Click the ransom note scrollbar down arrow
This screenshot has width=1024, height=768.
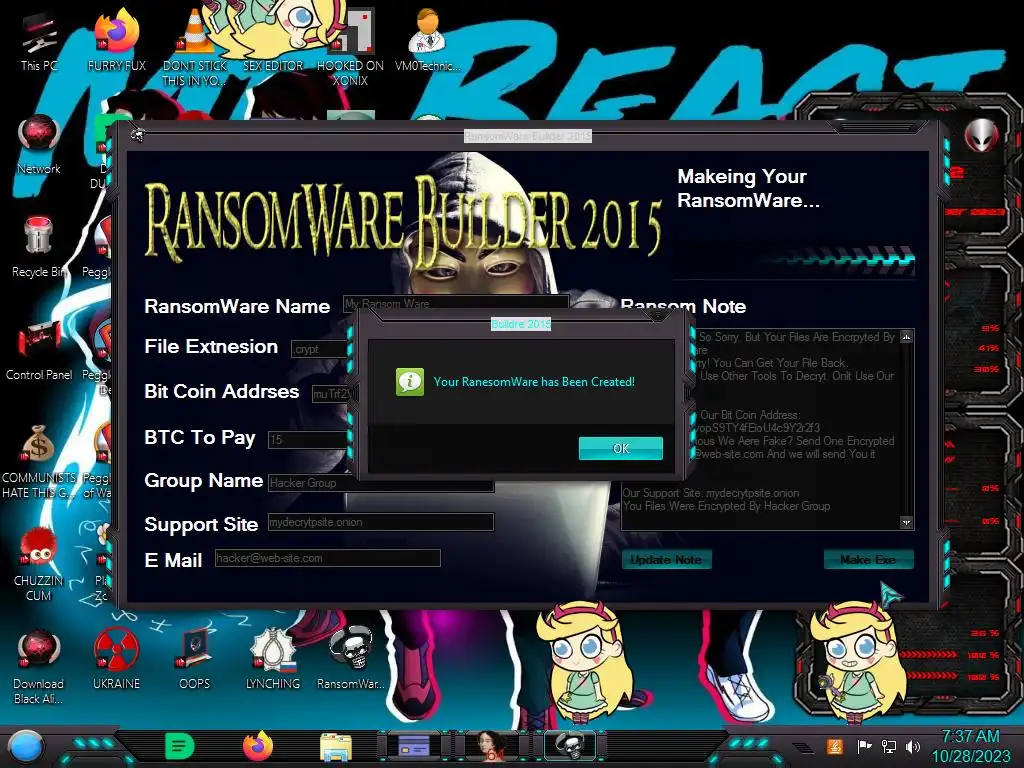click(906, 522)
